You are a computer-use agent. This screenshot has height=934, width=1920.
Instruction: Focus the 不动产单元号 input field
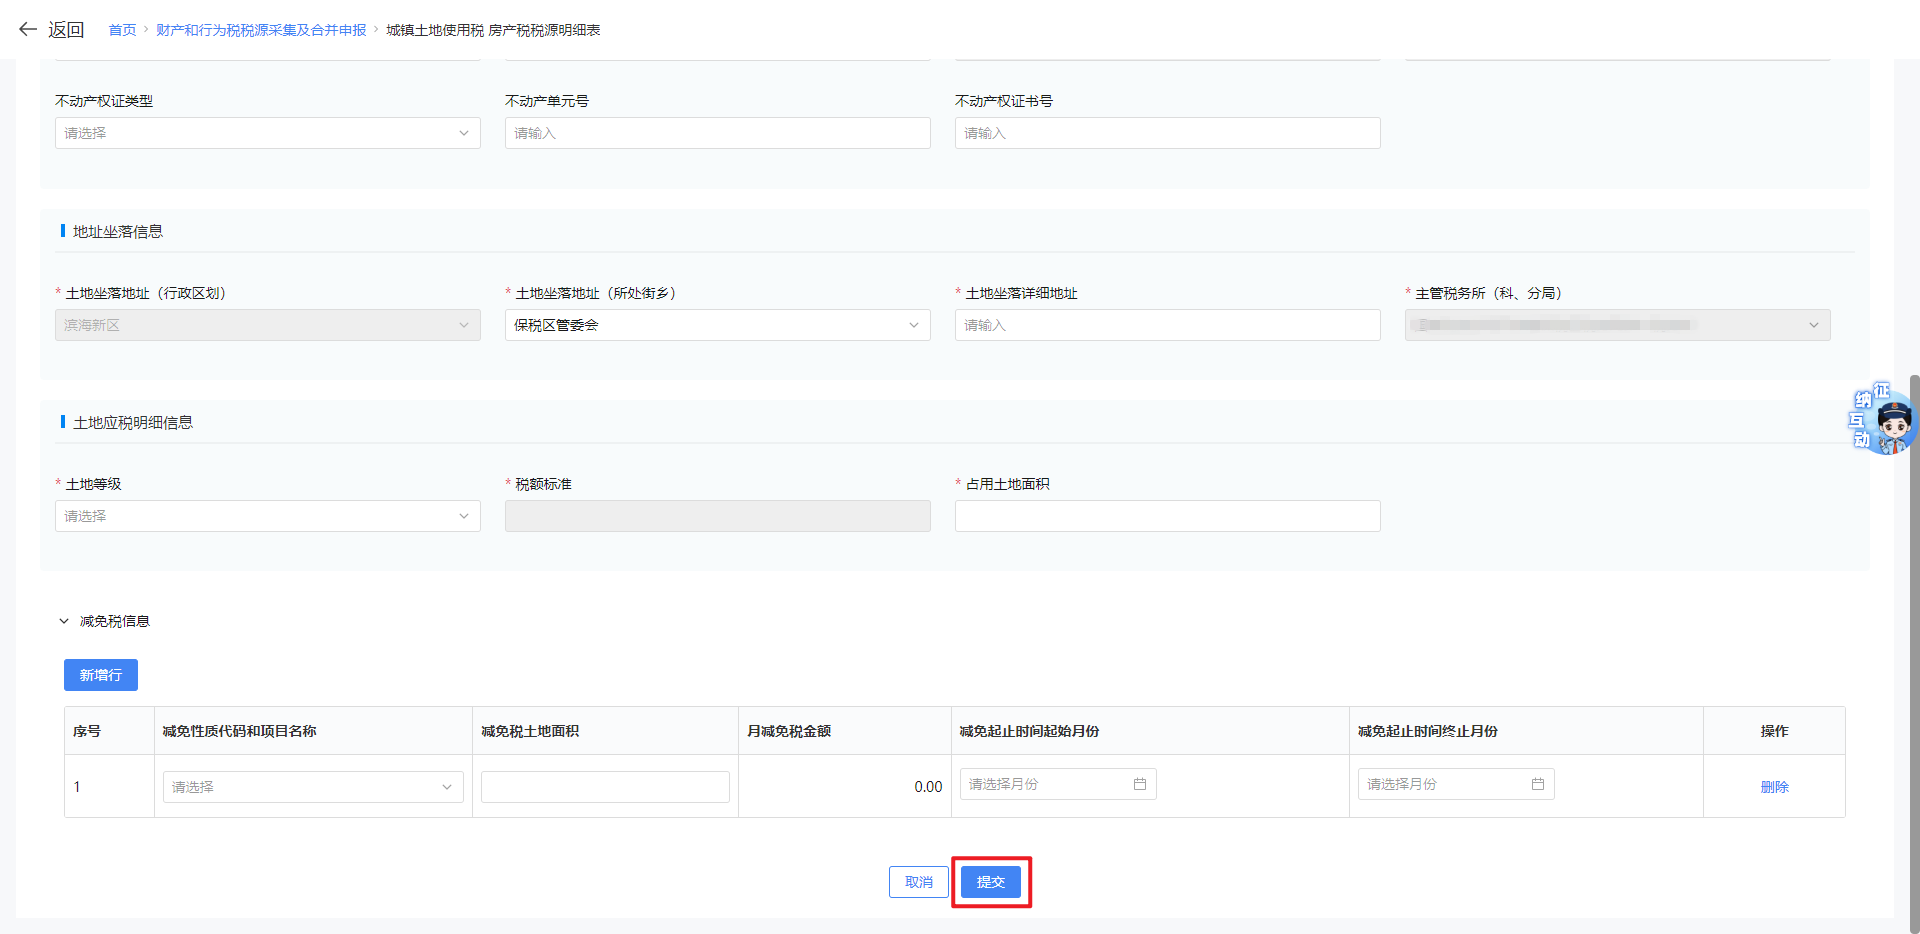point(717,133)
